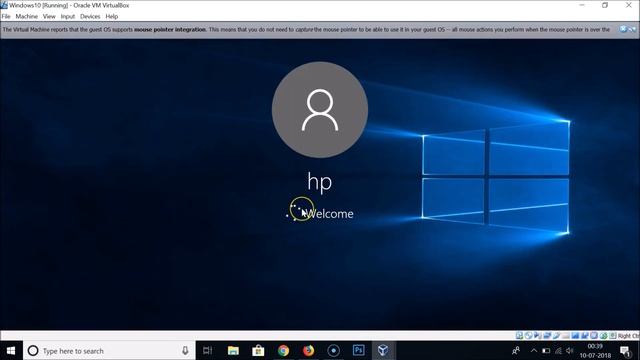Click the volume speaker tray icon
Screen dimensions: 640x360
570,351
